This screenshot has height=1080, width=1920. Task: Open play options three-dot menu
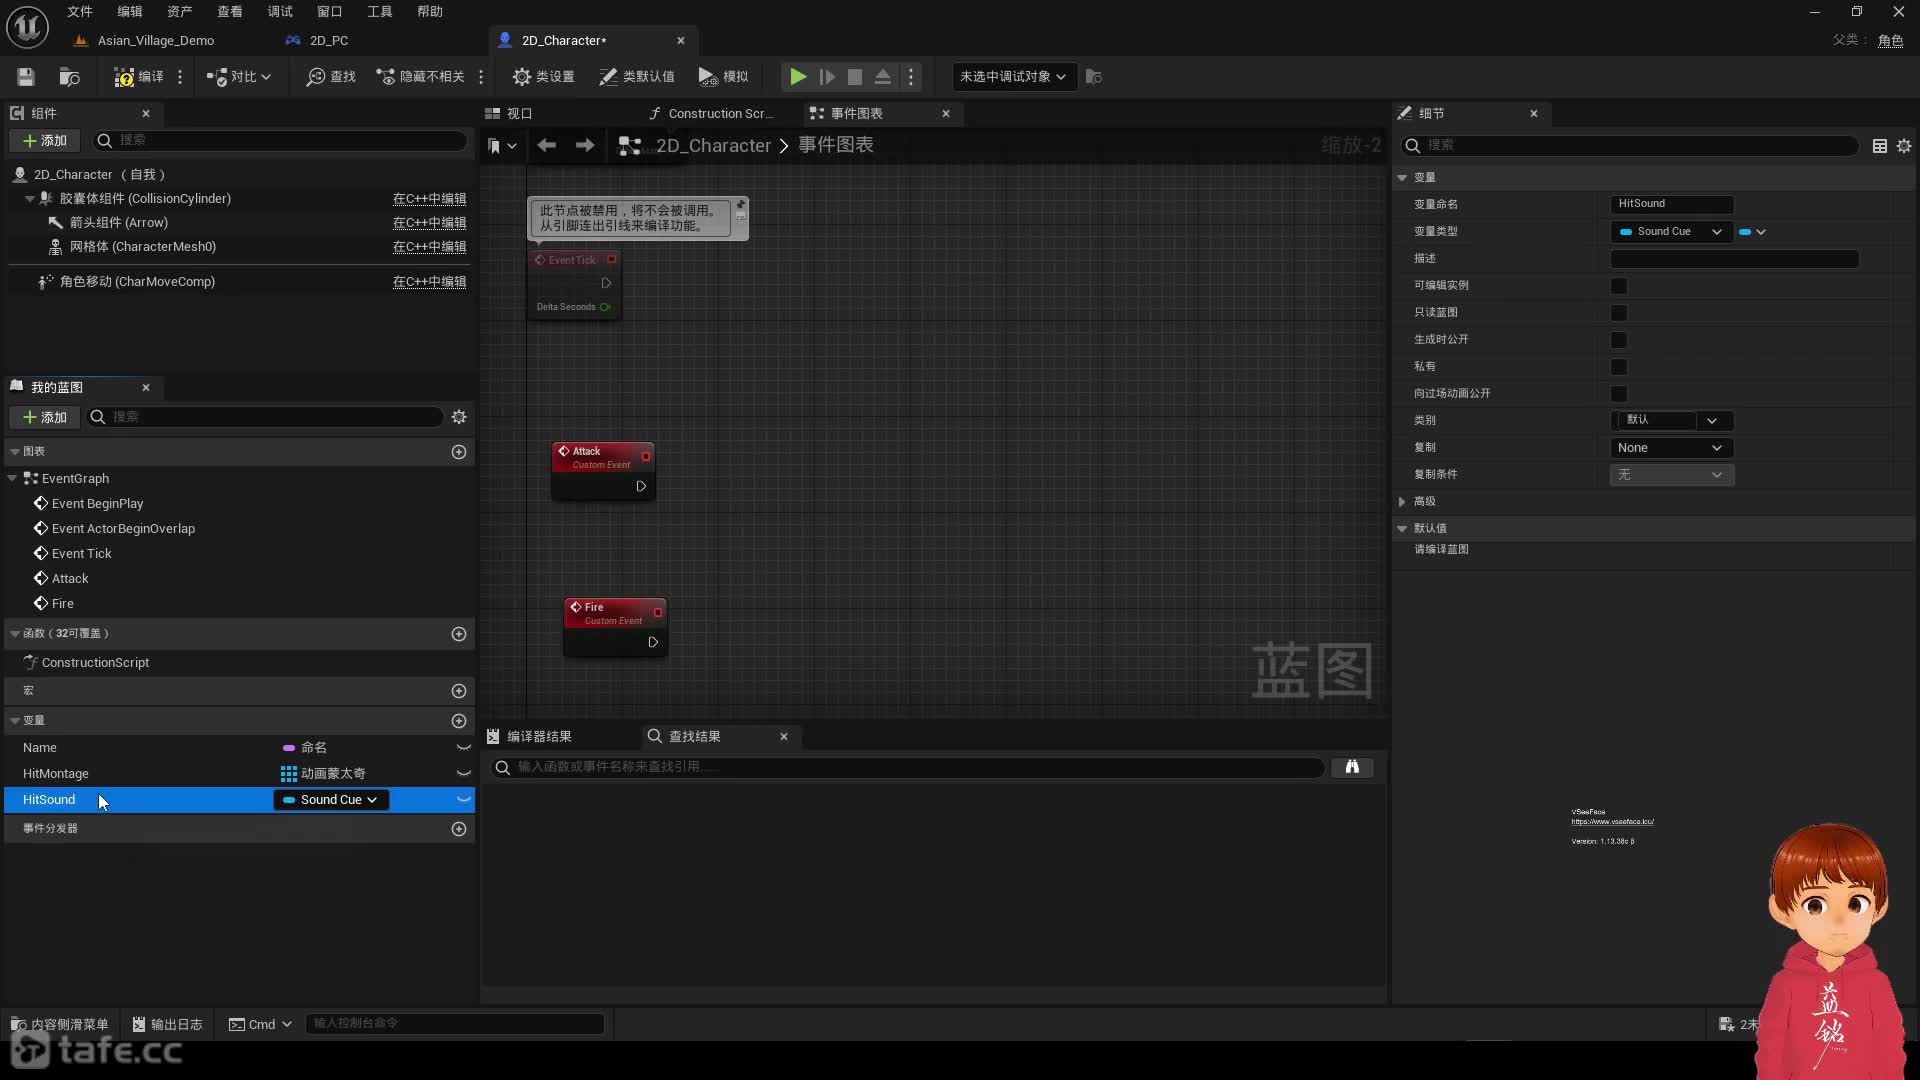[911, 77]
